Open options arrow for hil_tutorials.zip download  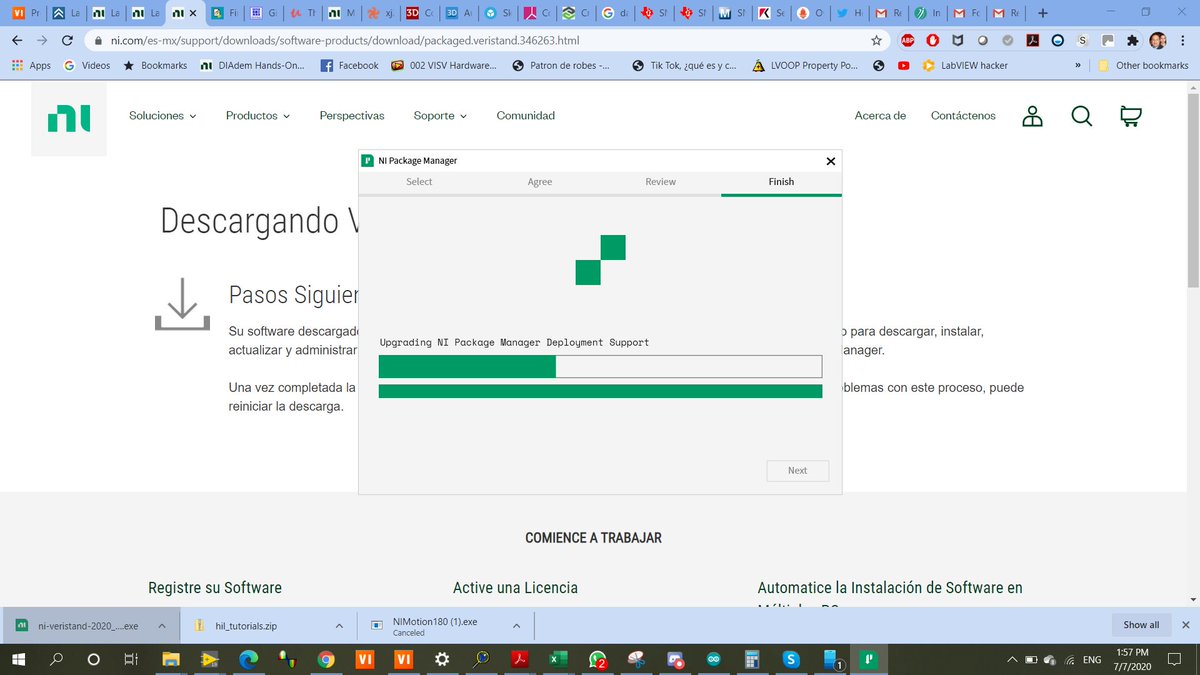339,626
